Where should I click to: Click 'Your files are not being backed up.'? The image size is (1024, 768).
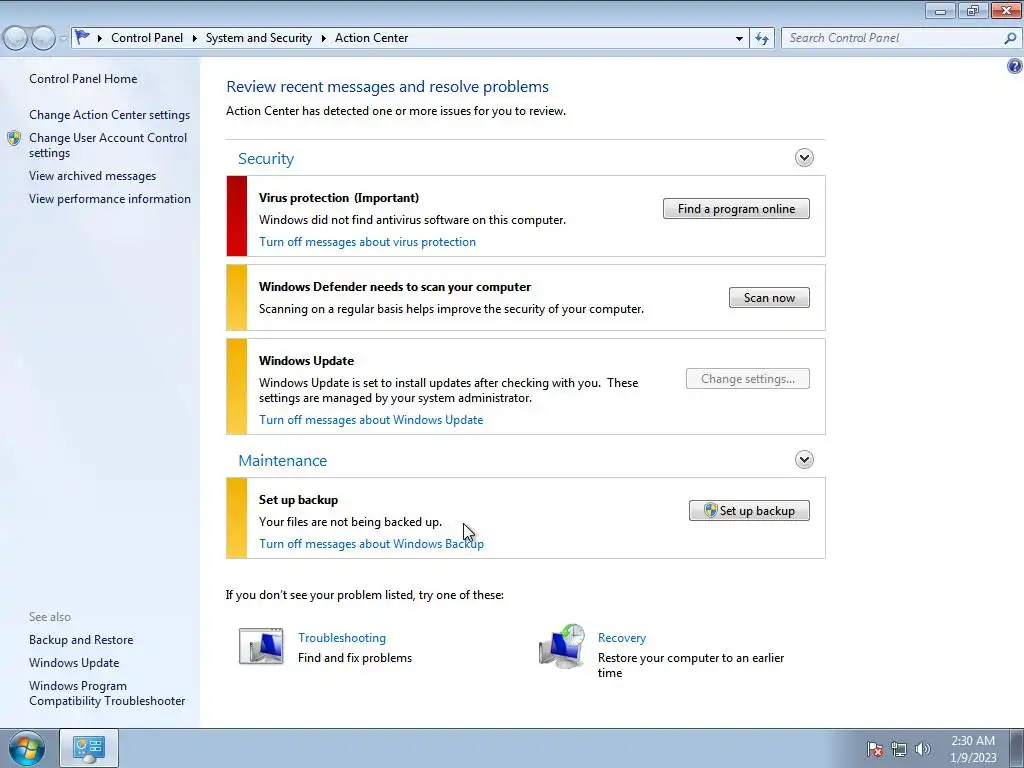(350, 522)
